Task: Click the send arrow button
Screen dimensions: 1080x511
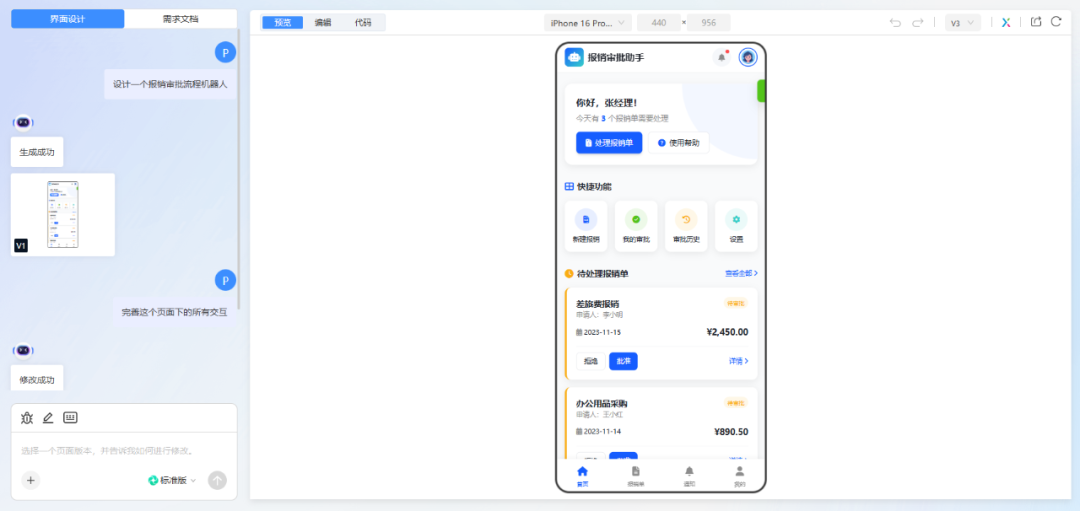Action: [217, 480]
